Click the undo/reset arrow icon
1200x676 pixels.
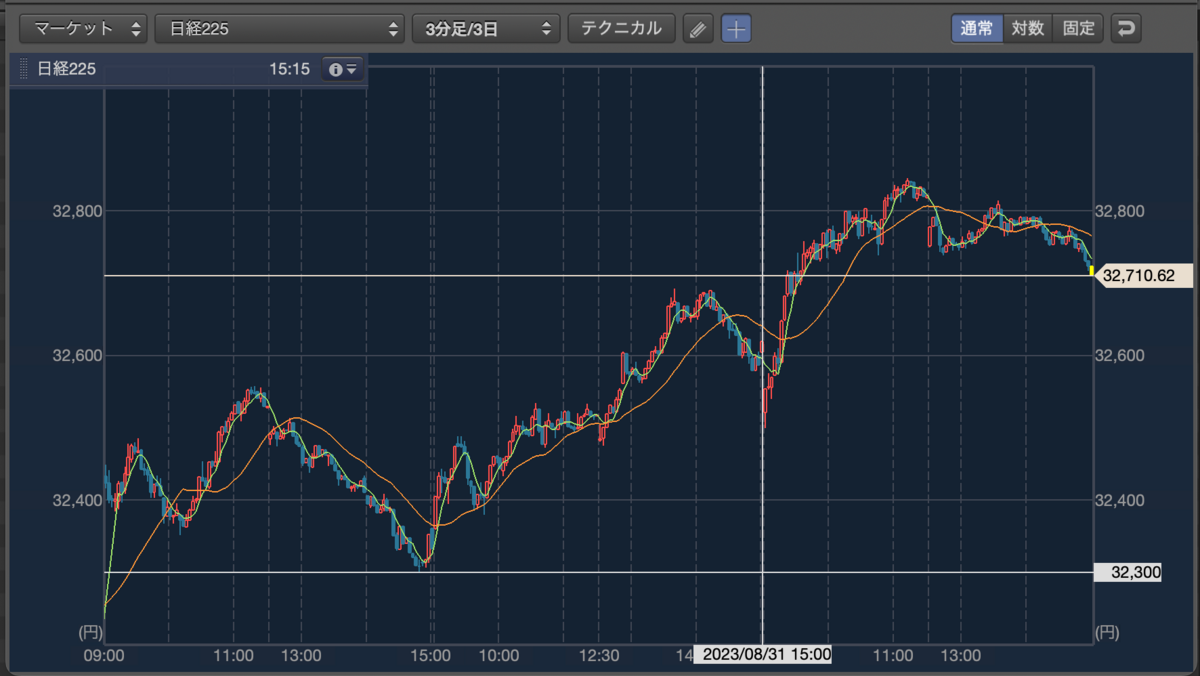[1127, 29]
